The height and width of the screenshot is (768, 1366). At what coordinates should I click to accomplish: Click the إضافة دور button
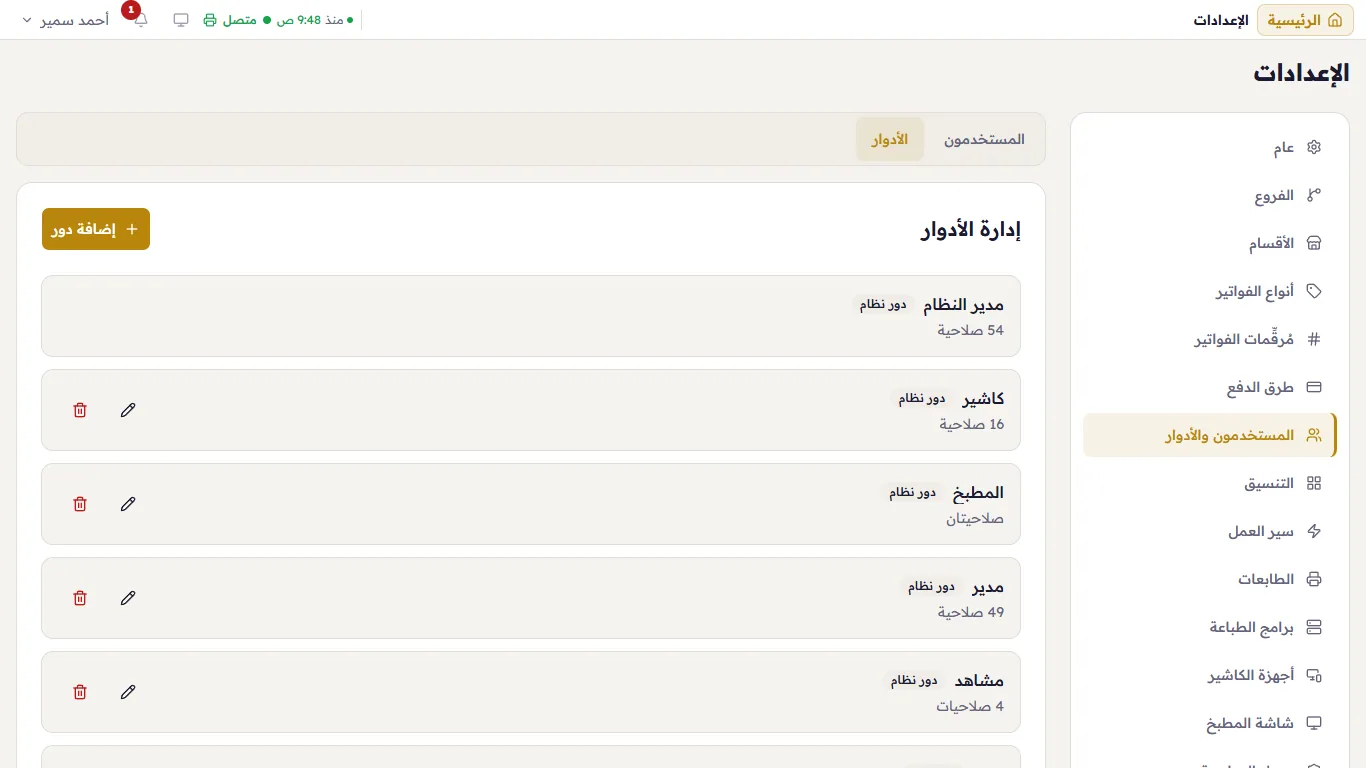[x=96, y=229]
